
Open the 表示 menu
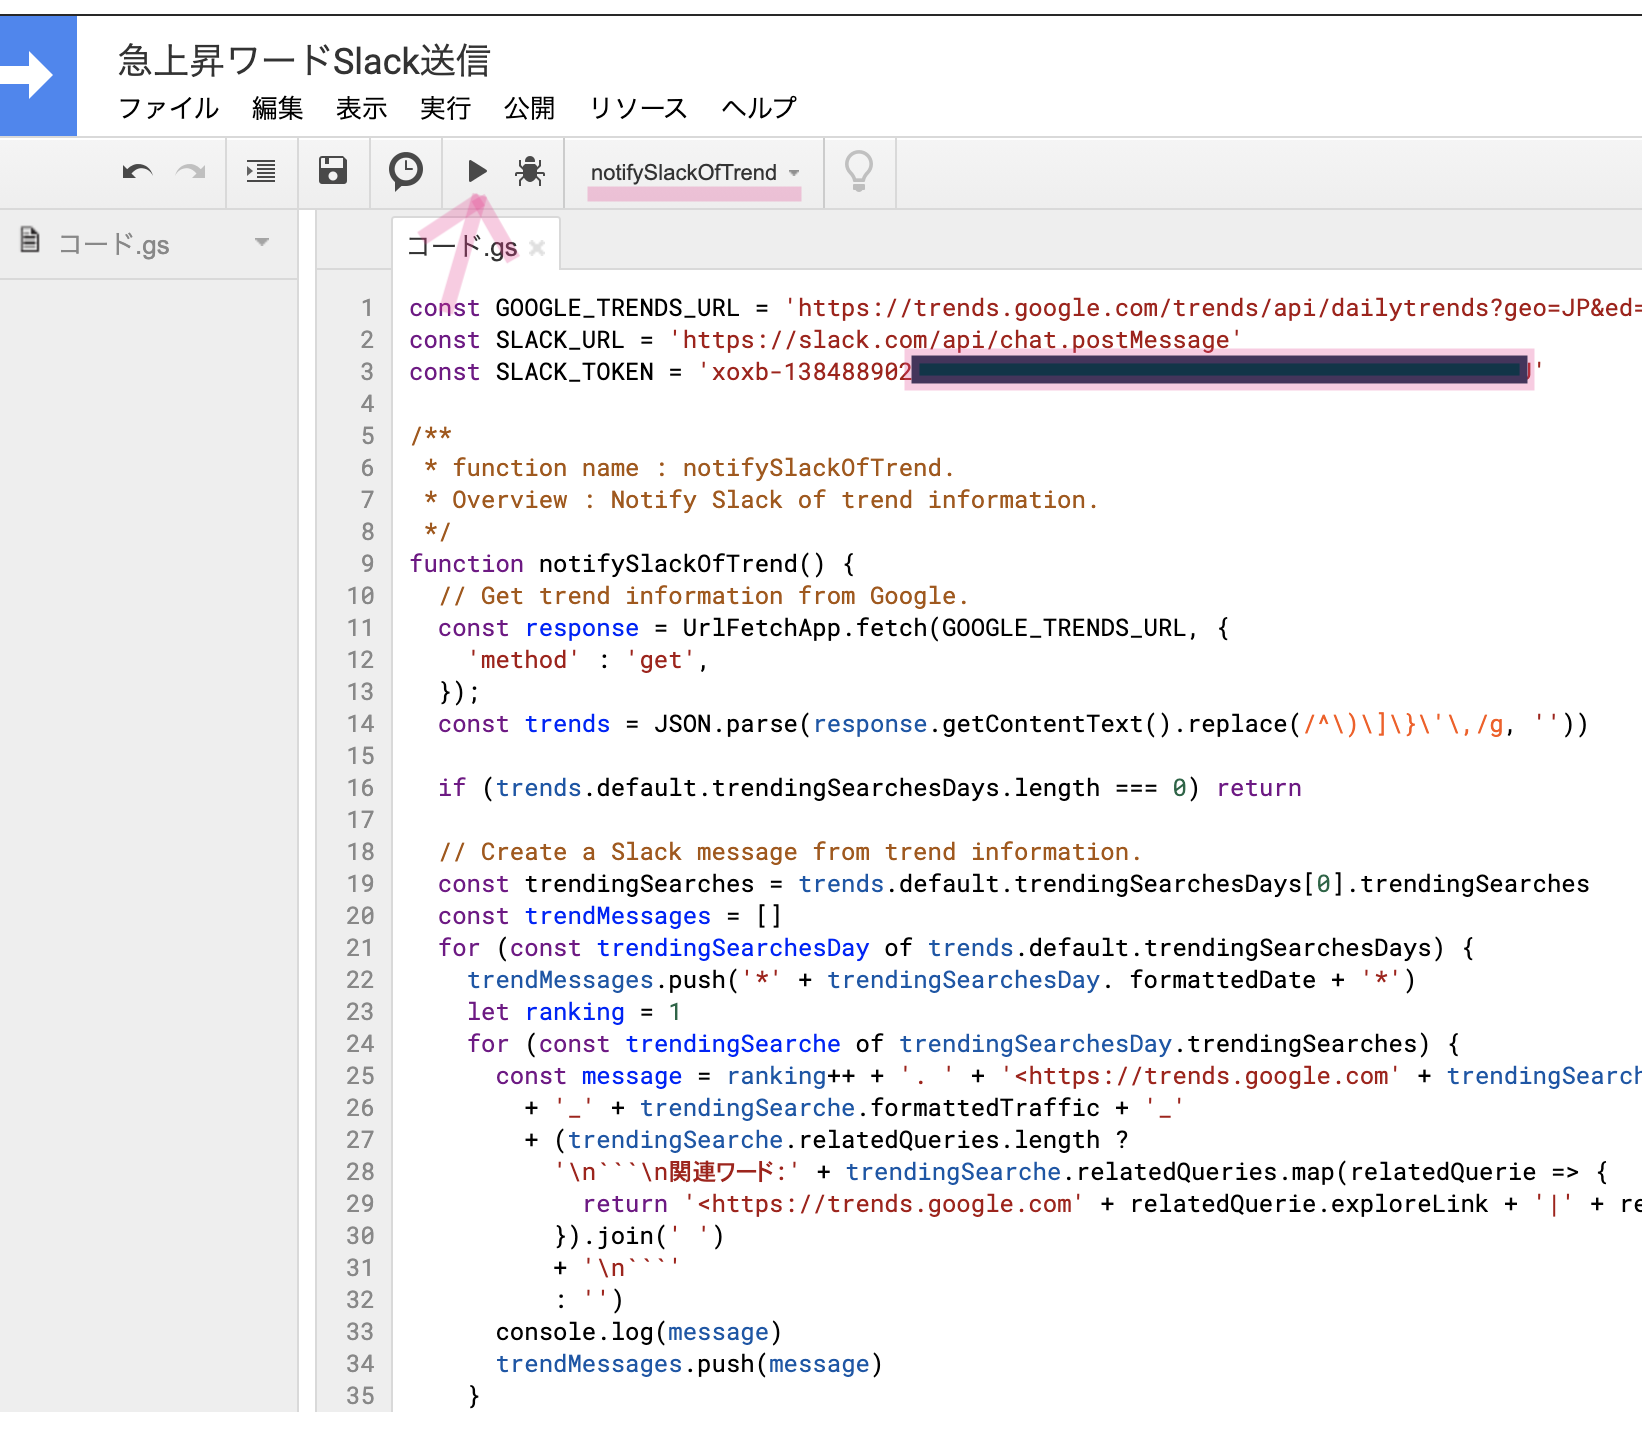point(361,107)
